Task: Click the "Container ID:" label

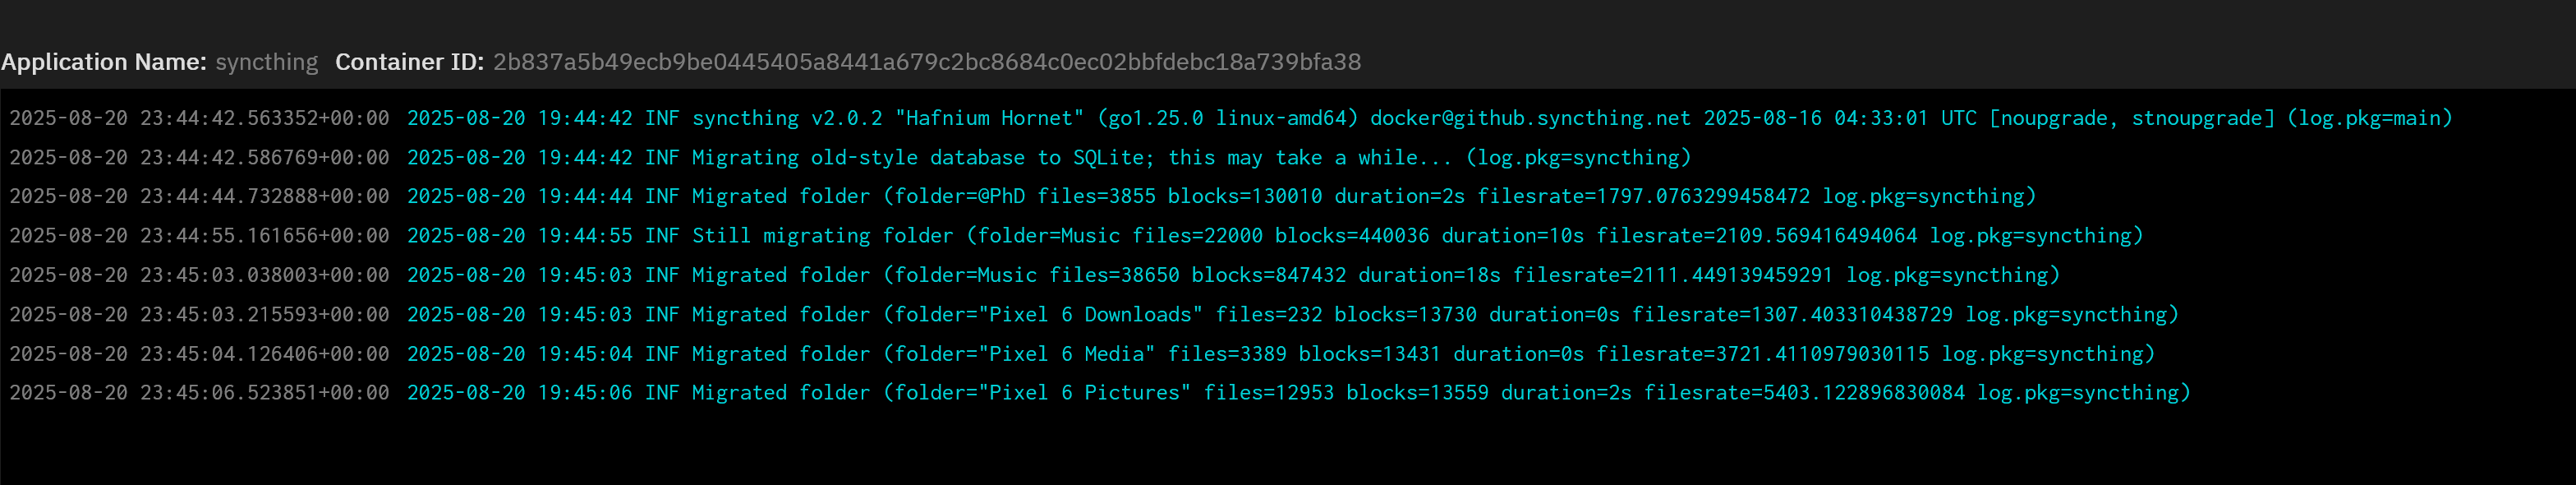Action: [x=410, y=62]
